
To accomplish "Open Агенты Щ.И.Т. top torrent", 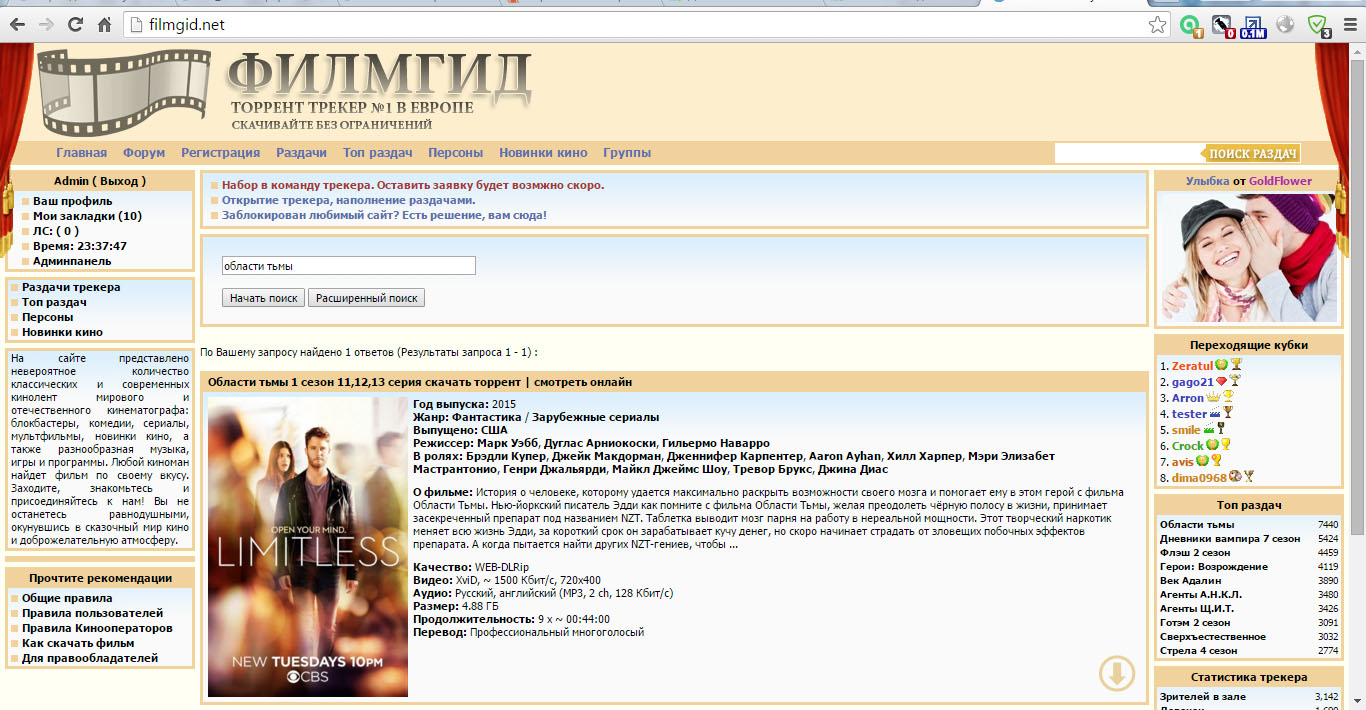I will (1196, 608).
